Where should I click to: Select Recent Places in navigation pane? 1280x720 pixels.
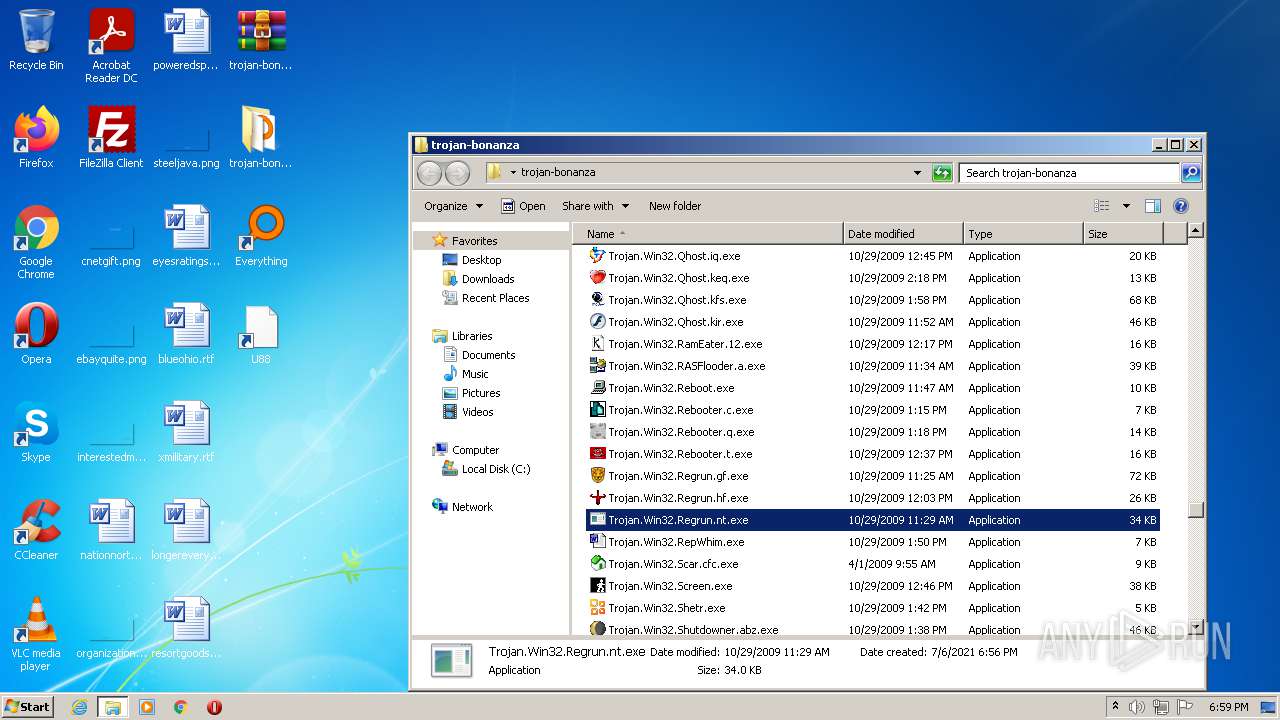pos(495,298)
